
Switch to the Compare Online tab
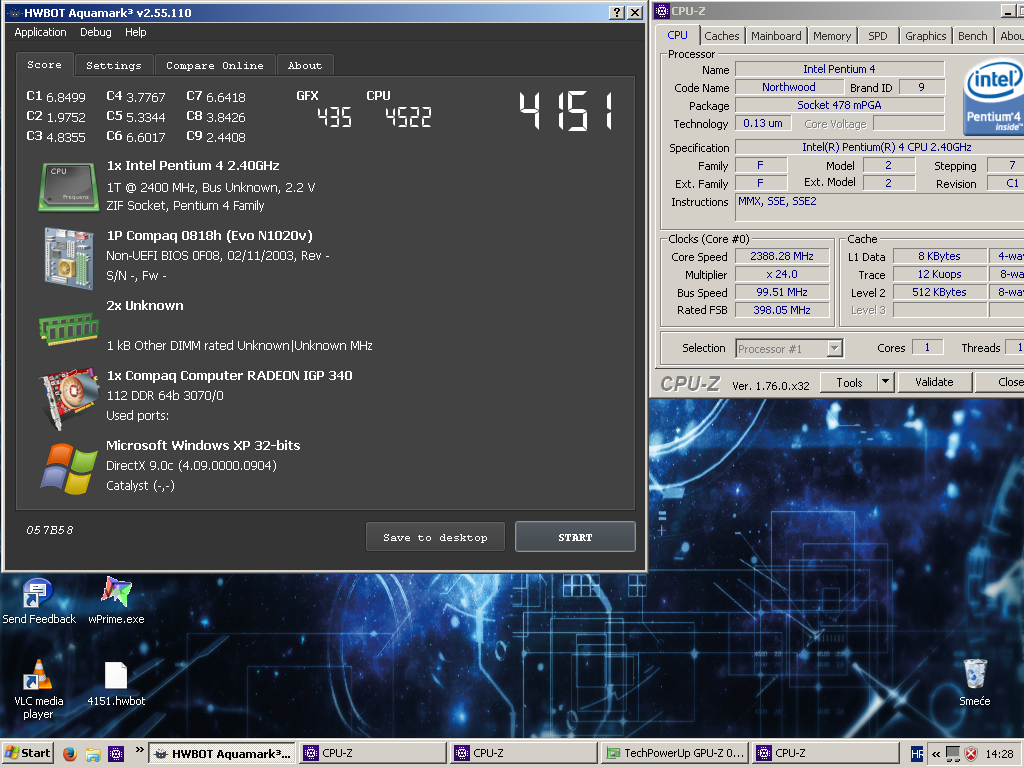[x=215, y=65]
